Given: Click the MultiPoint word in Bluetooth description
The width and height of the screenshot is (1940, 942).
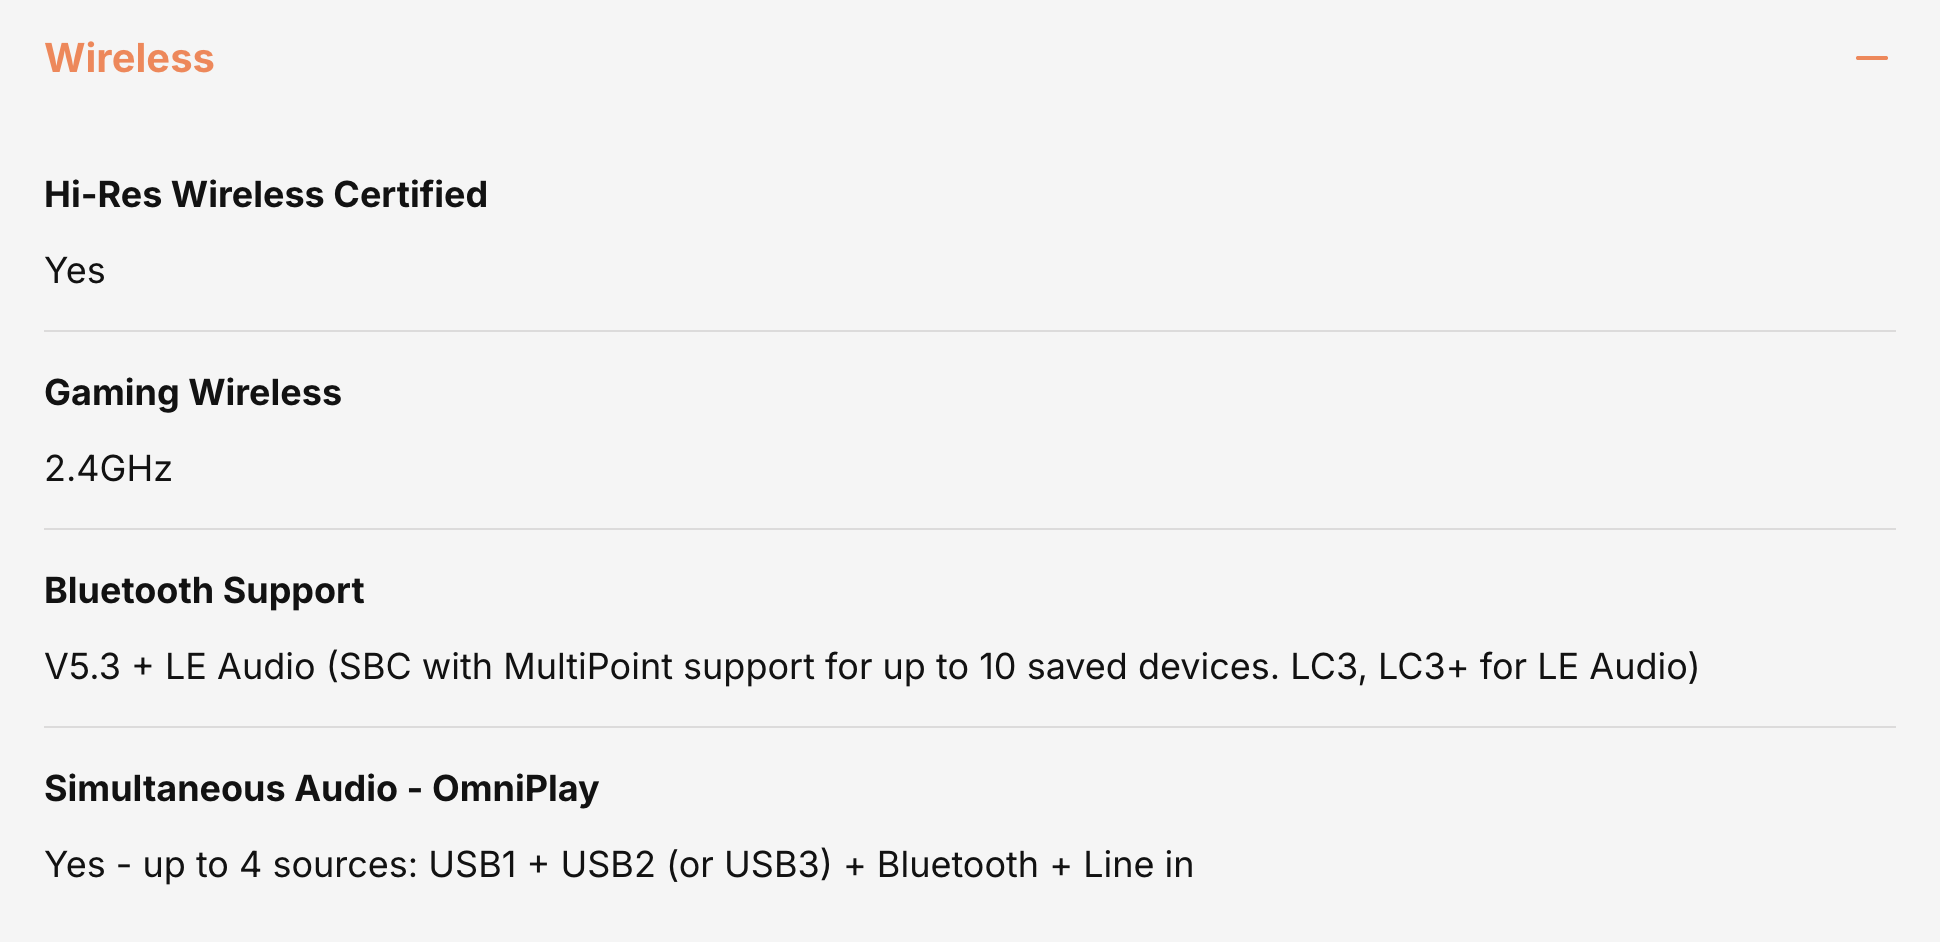Looking at the screenshot, I should tap(588, 666).
